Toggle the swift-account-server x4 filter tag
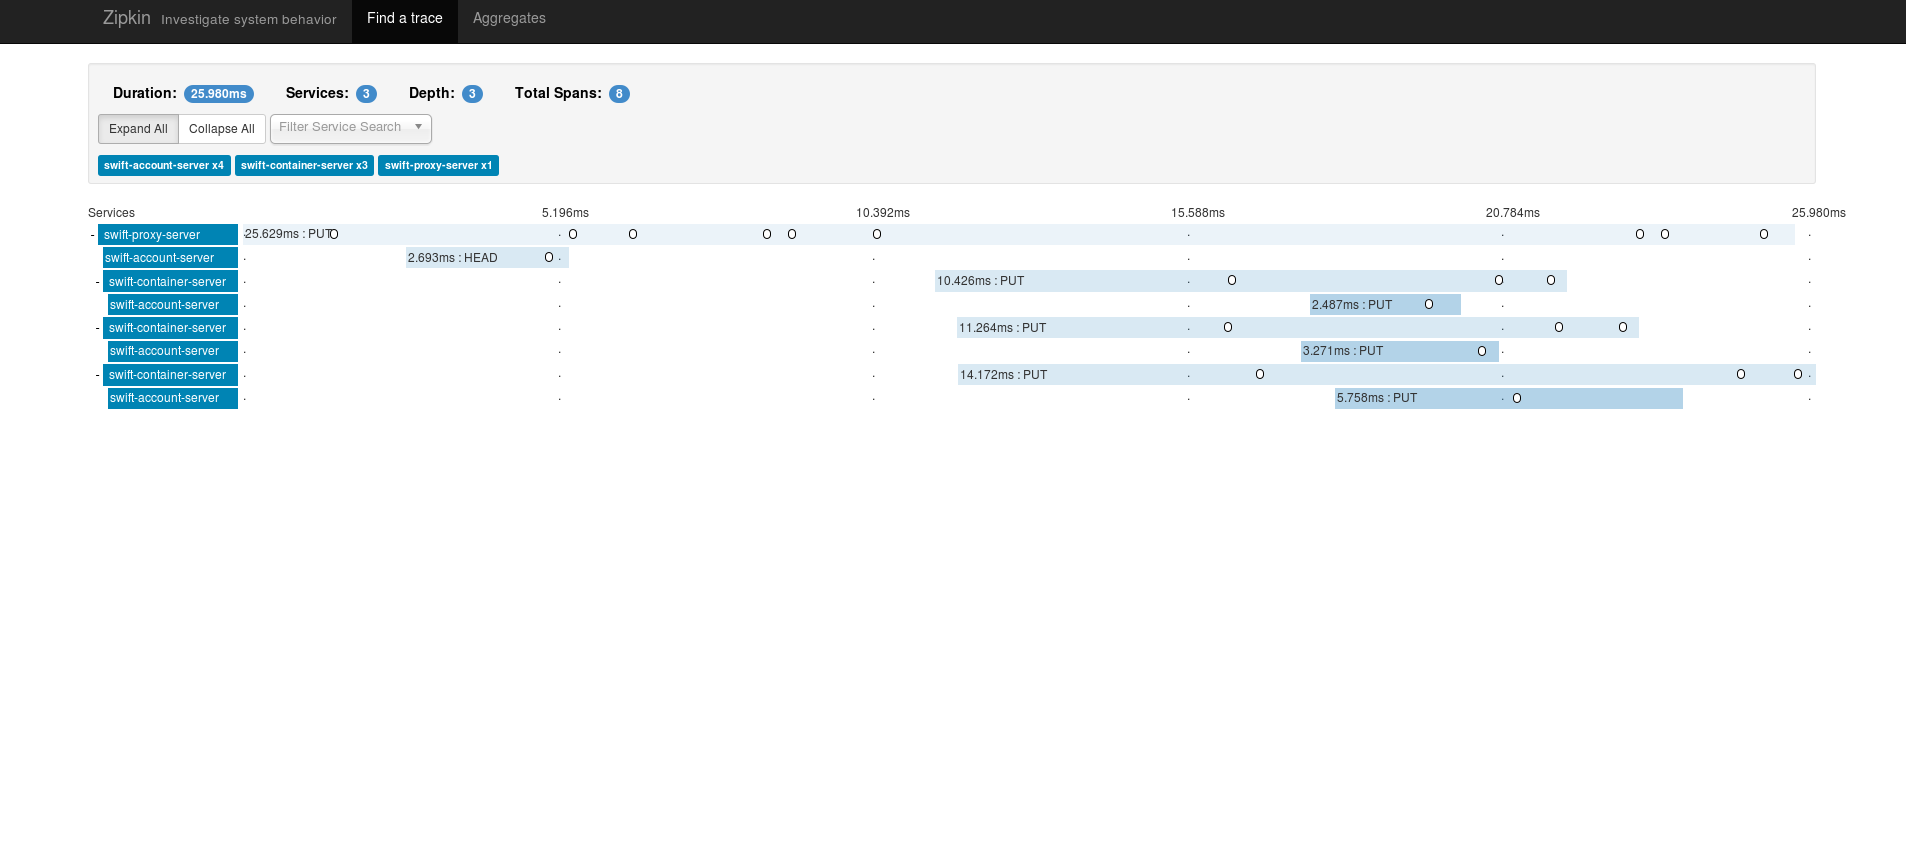The height and width of the screenshot is (852, 1906). (x=164, y=166)
